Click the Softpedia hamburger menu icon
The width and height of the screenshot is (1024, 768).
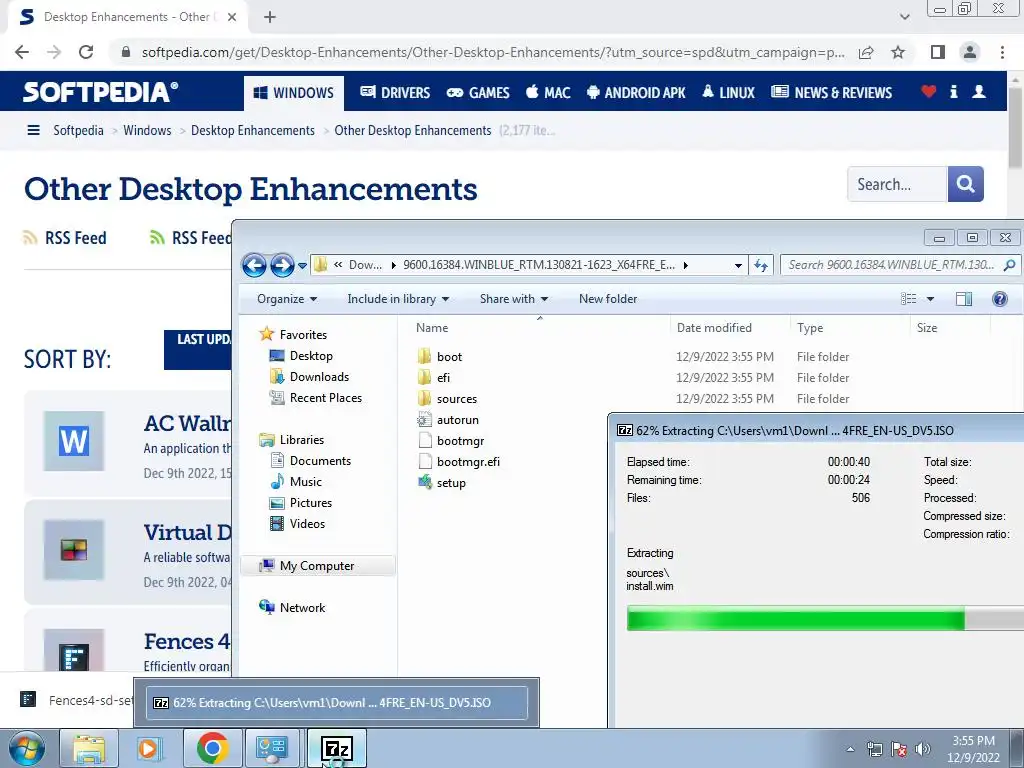(33, 131)
